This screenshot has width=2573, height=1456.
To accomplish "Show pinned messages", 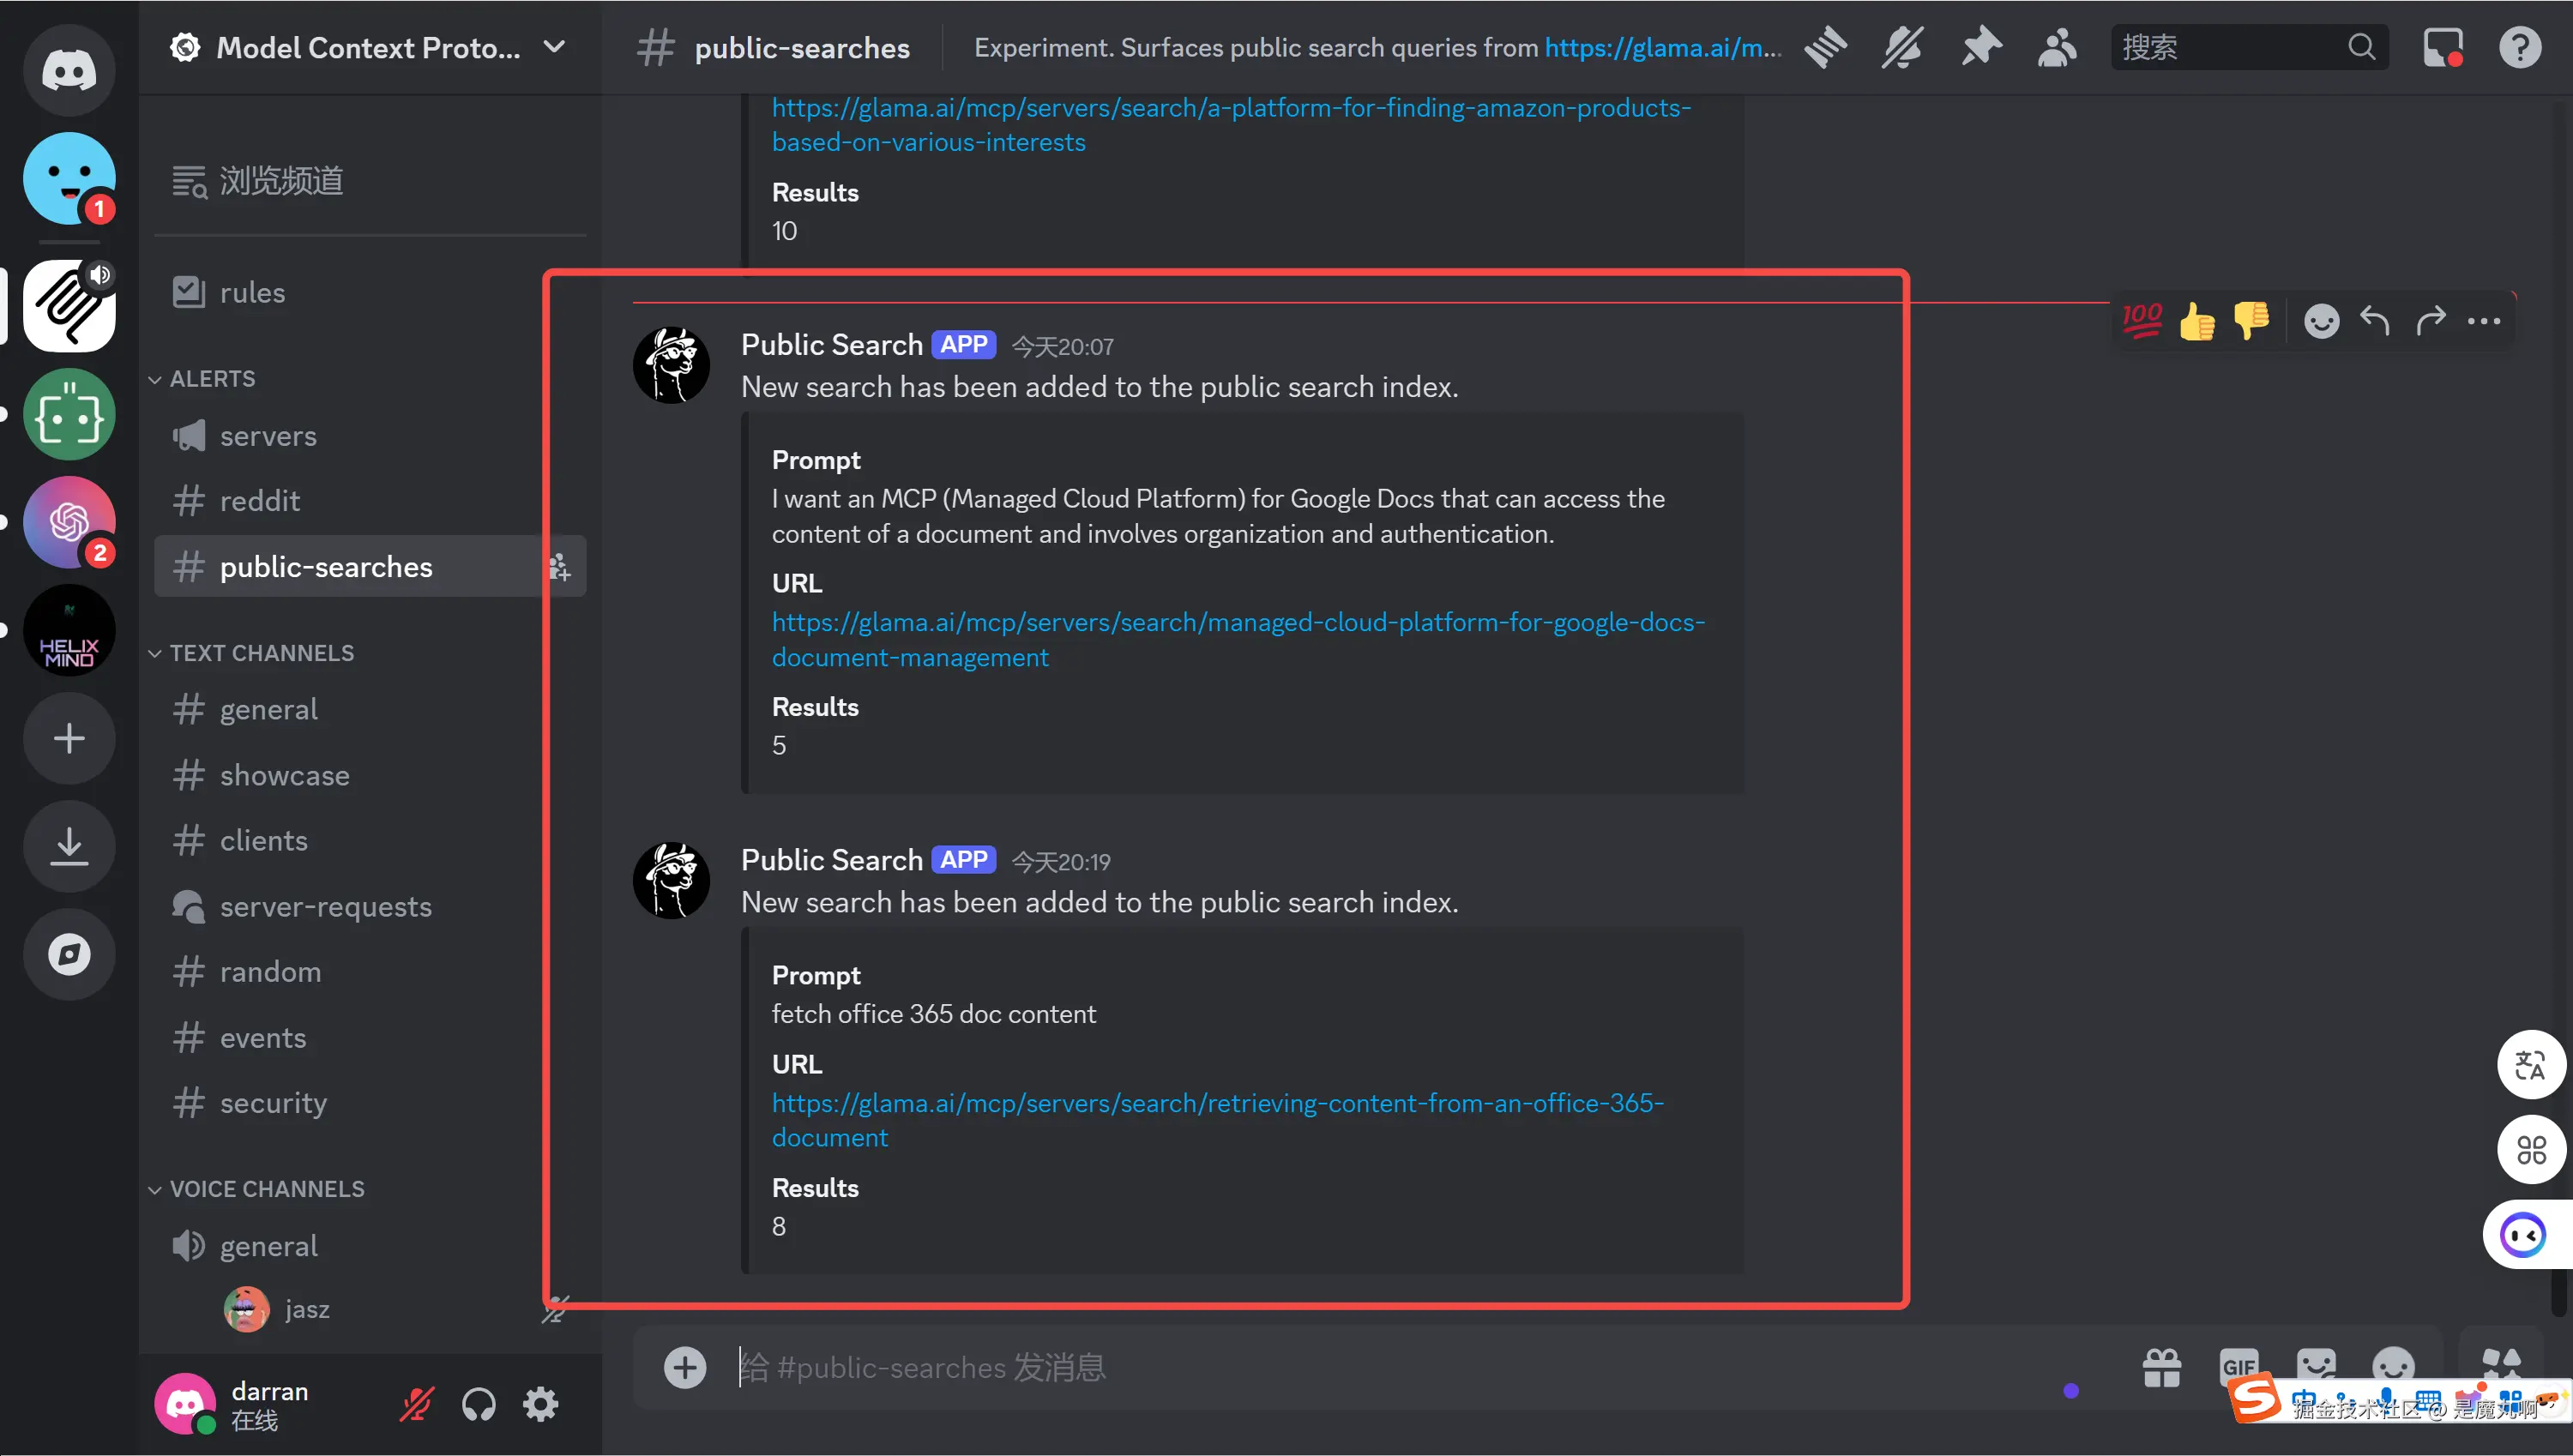I will (1980, 48).
